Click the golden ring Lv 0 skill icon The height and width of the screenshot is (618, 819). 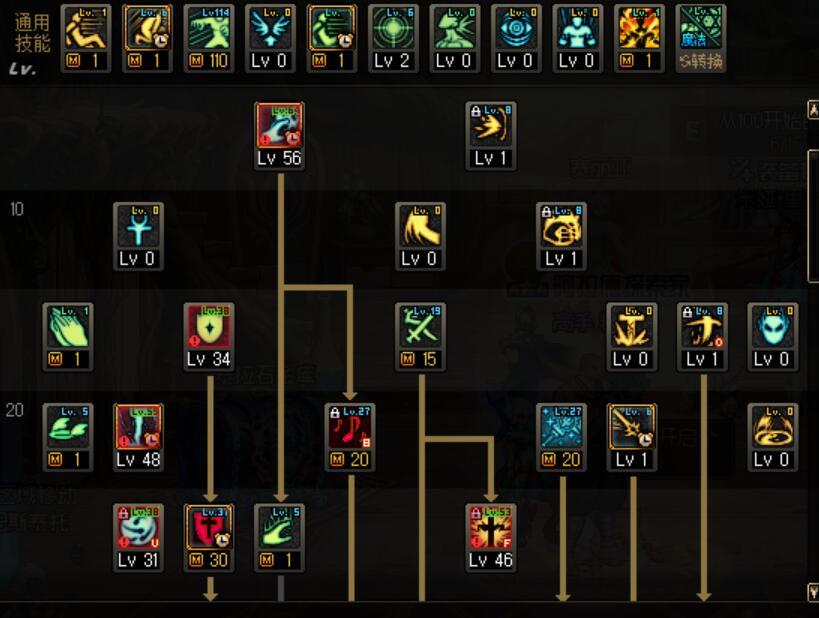(773, 427)
